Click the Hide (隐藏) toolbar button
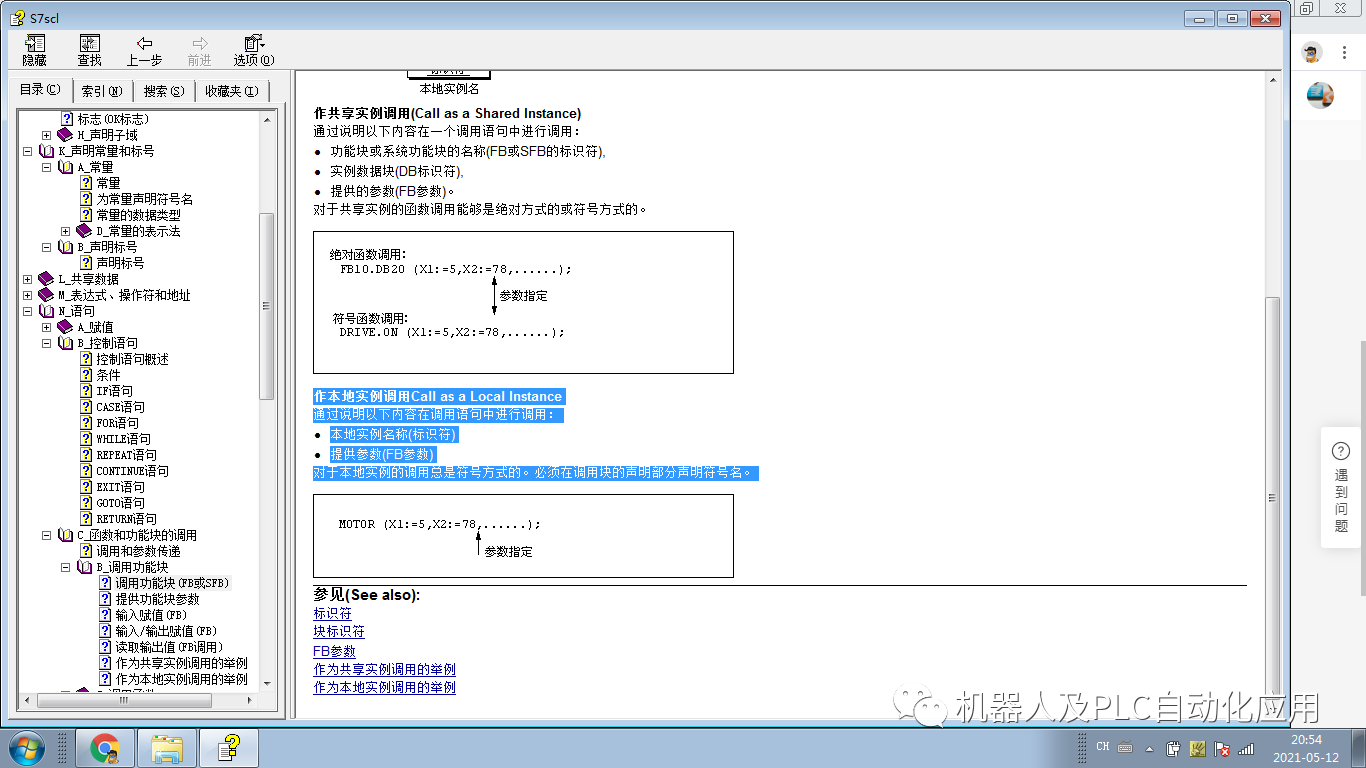This screenshot has width=1366, height=768. (x=34, y=50)
